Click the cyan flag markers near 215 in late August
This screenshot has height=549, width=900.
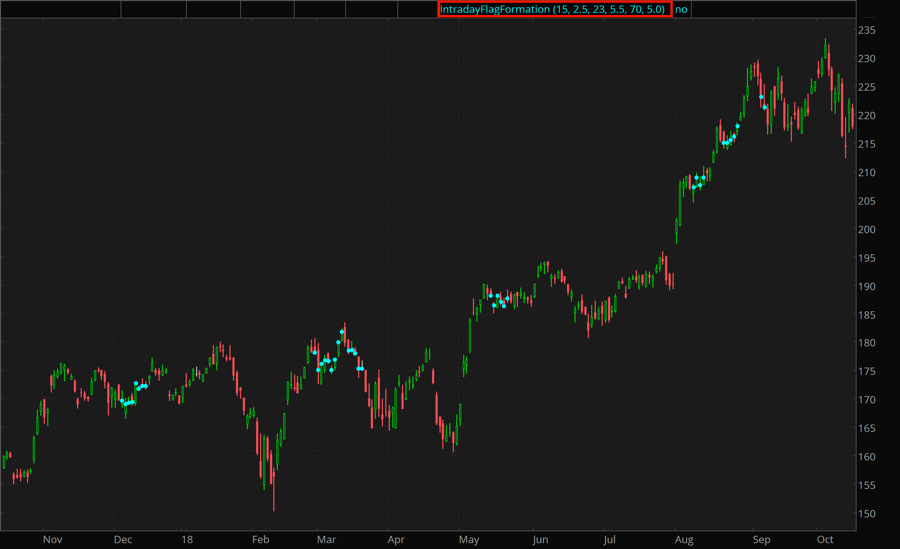pyautogui.click(x=730, y=139)
